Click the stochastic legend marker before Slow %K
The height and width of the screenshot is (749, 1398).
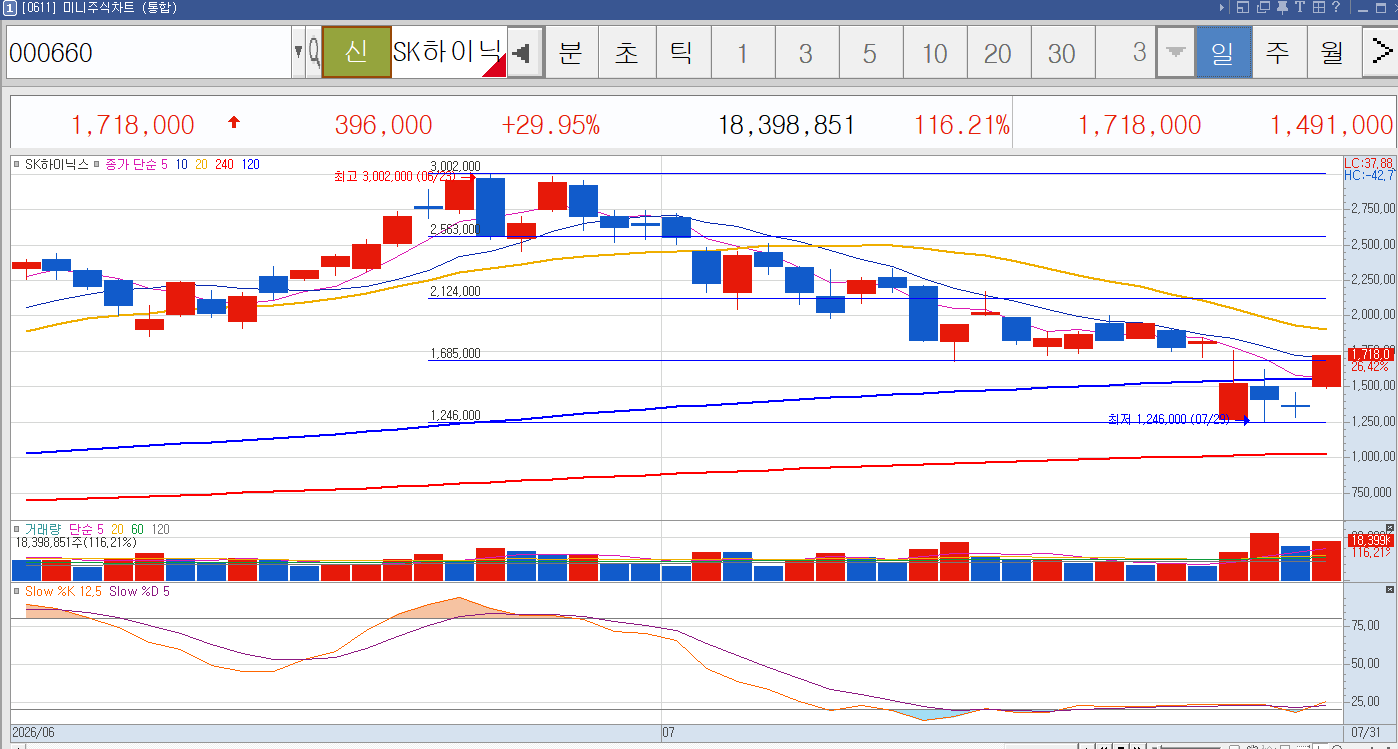(18, 591)
